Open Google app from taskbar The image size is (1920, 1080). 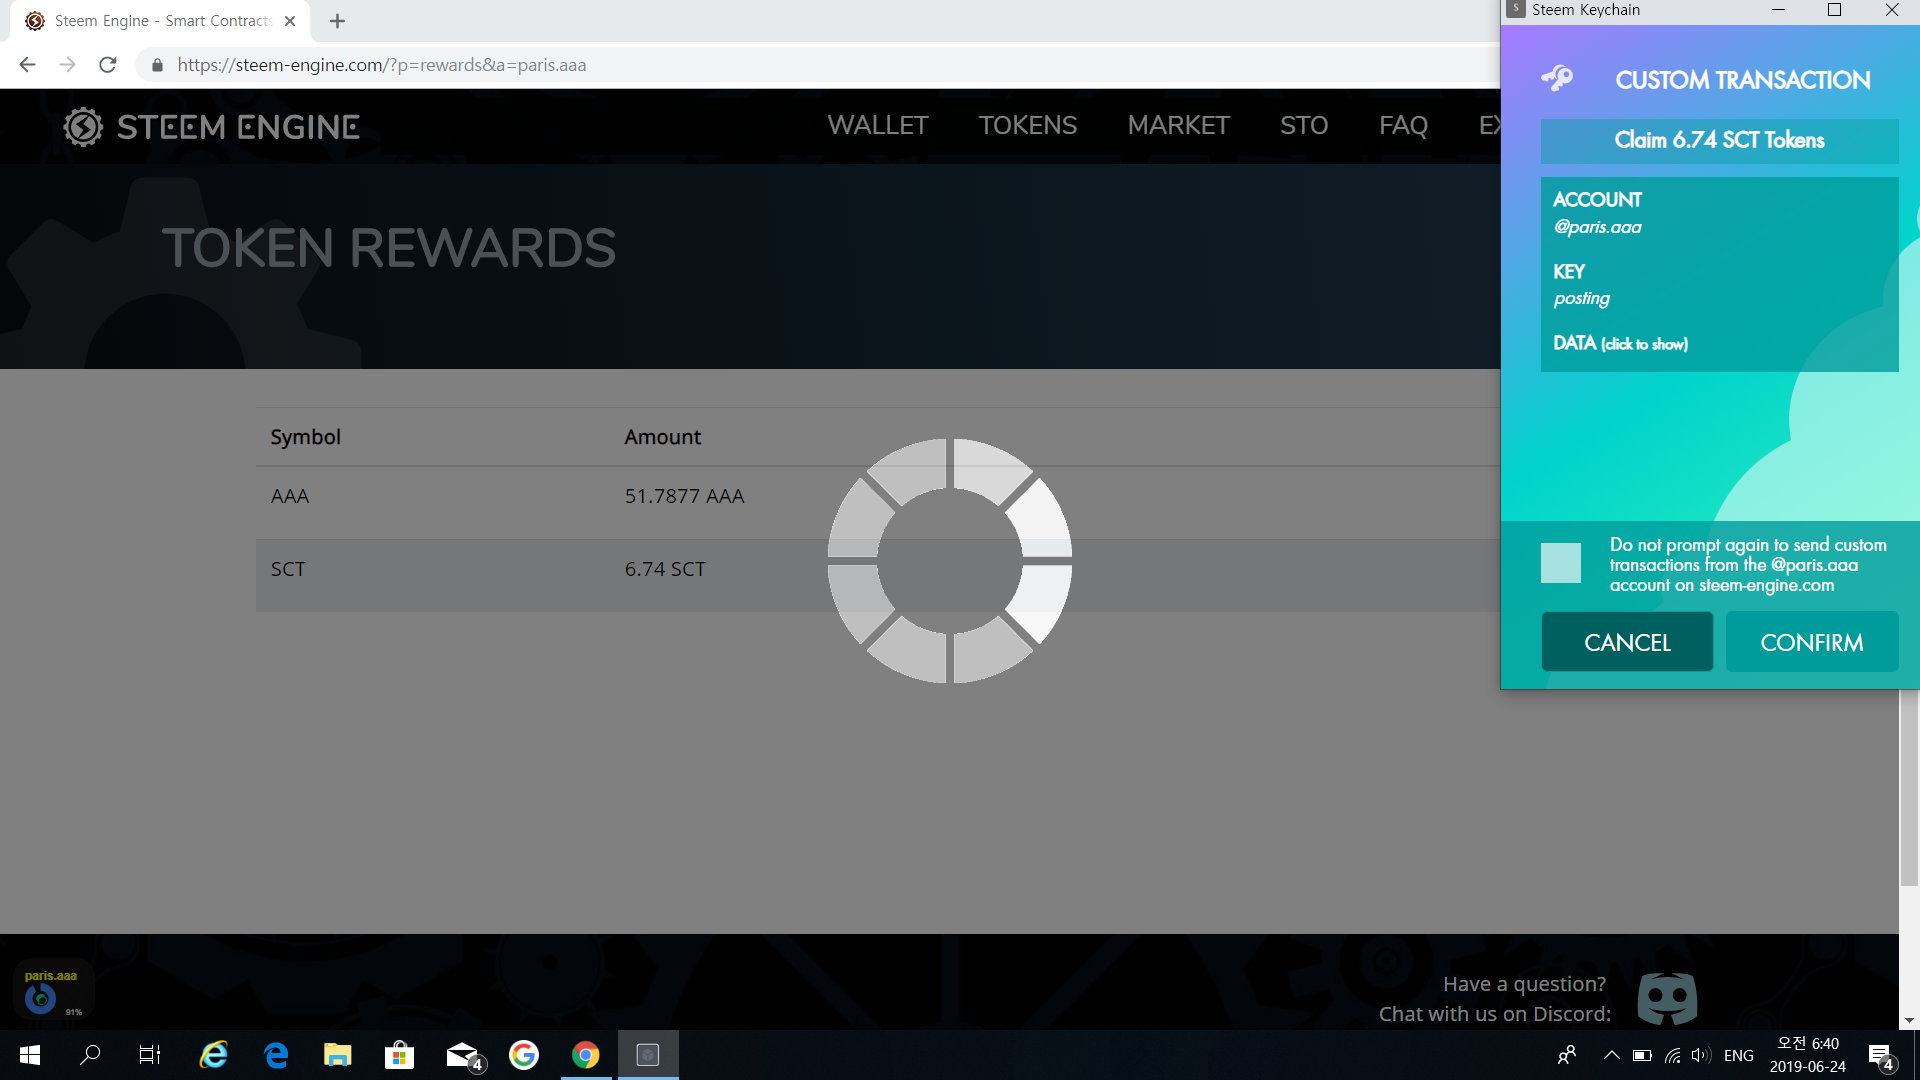coord(524,1055)
